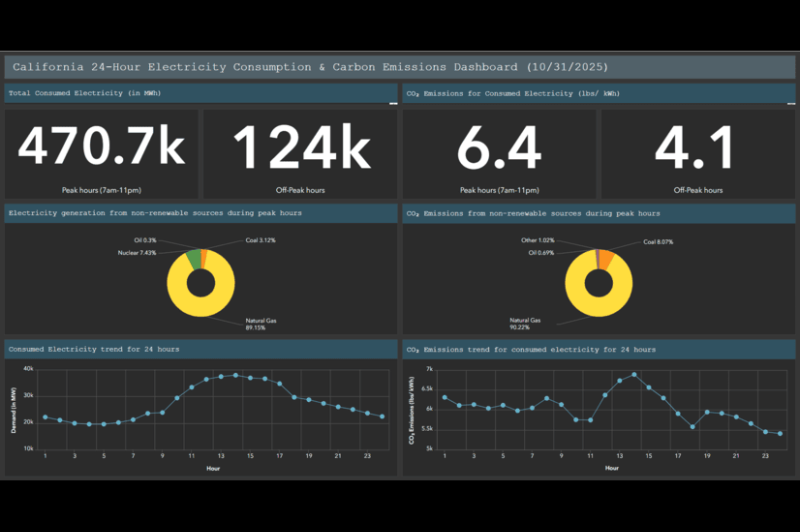The height and width of the screenshot is (532, 800).
Task: Click the 6.4 peak hours CO₂ emissions indicator
Action: point(499,148)
